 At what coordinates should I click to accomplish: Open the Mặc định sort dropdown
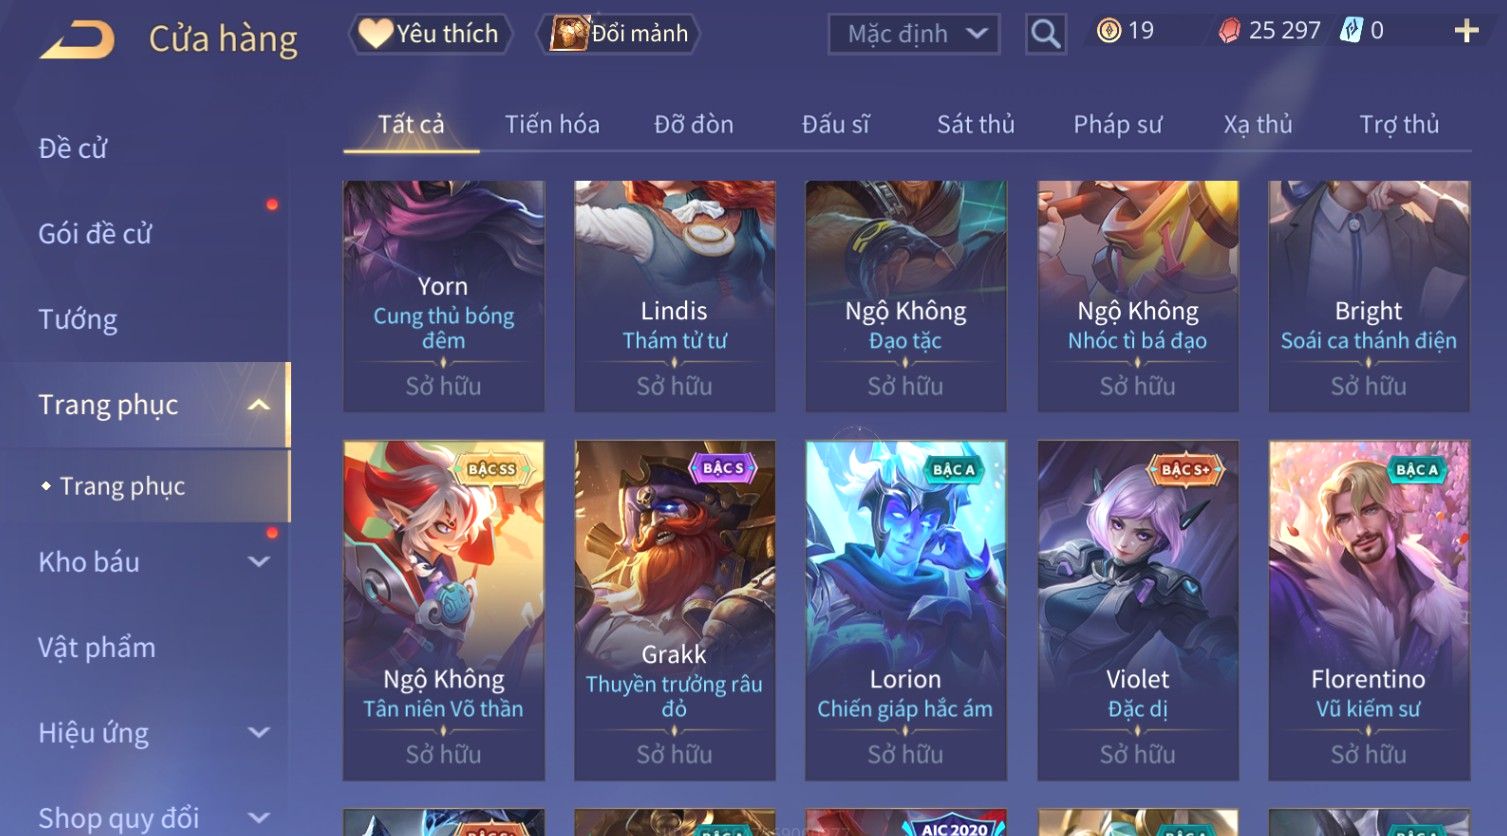[914, 34]
